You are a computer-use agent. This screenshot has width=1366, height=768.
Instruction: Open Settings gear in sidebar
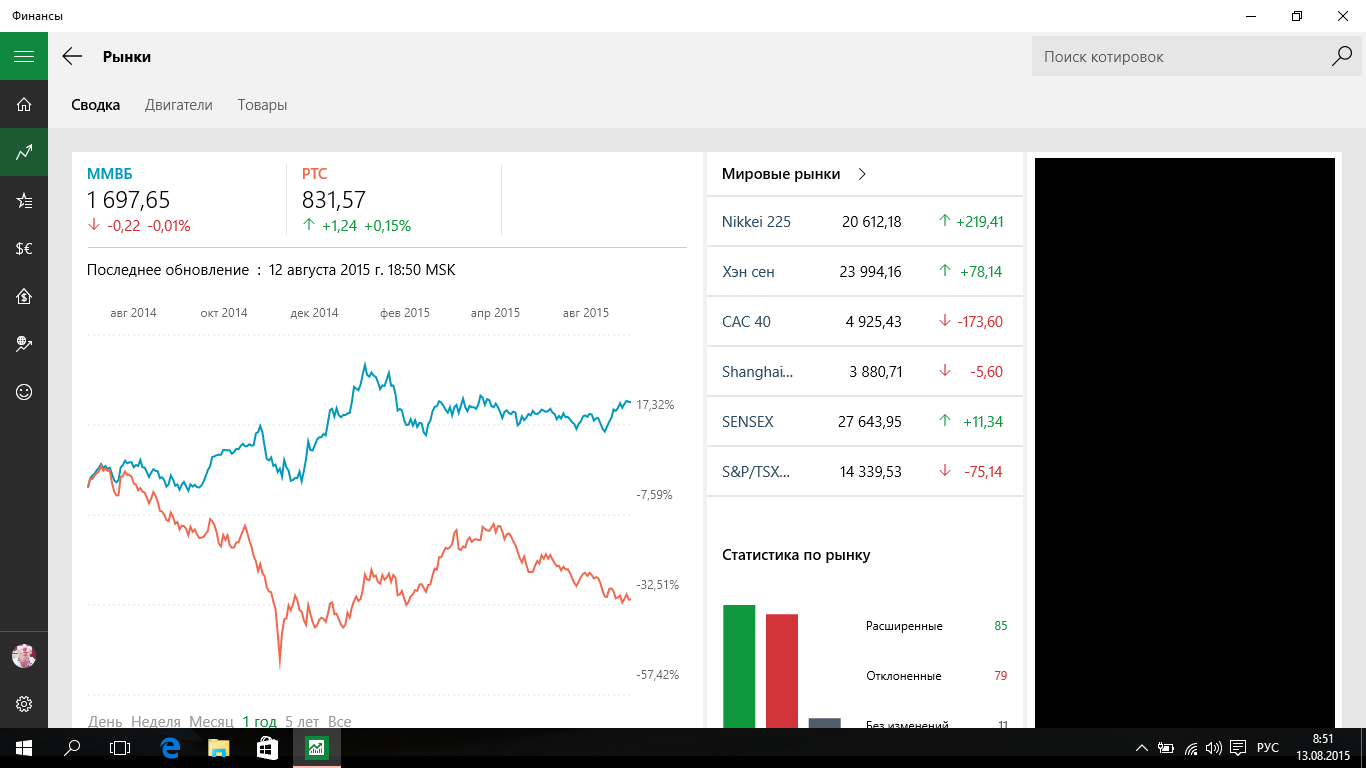pyautogui.click(x=24, y=704)
